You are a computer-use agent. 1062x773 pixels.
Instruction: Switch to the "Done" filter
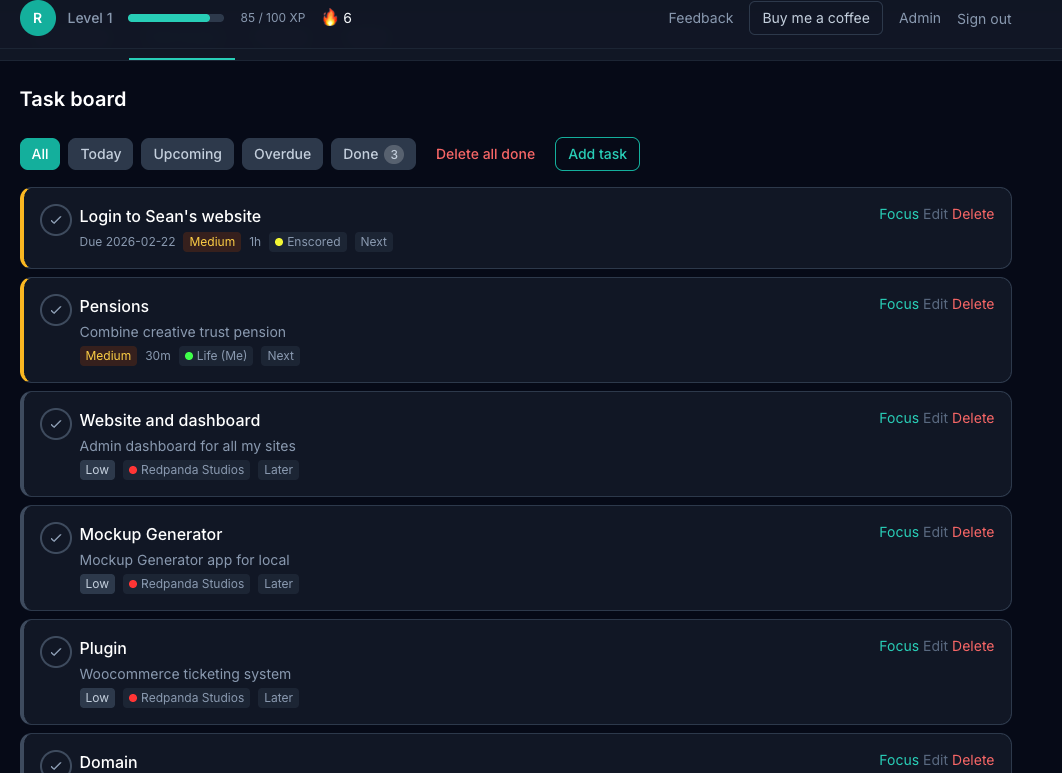pyautogui.click(x=373, y=154)
